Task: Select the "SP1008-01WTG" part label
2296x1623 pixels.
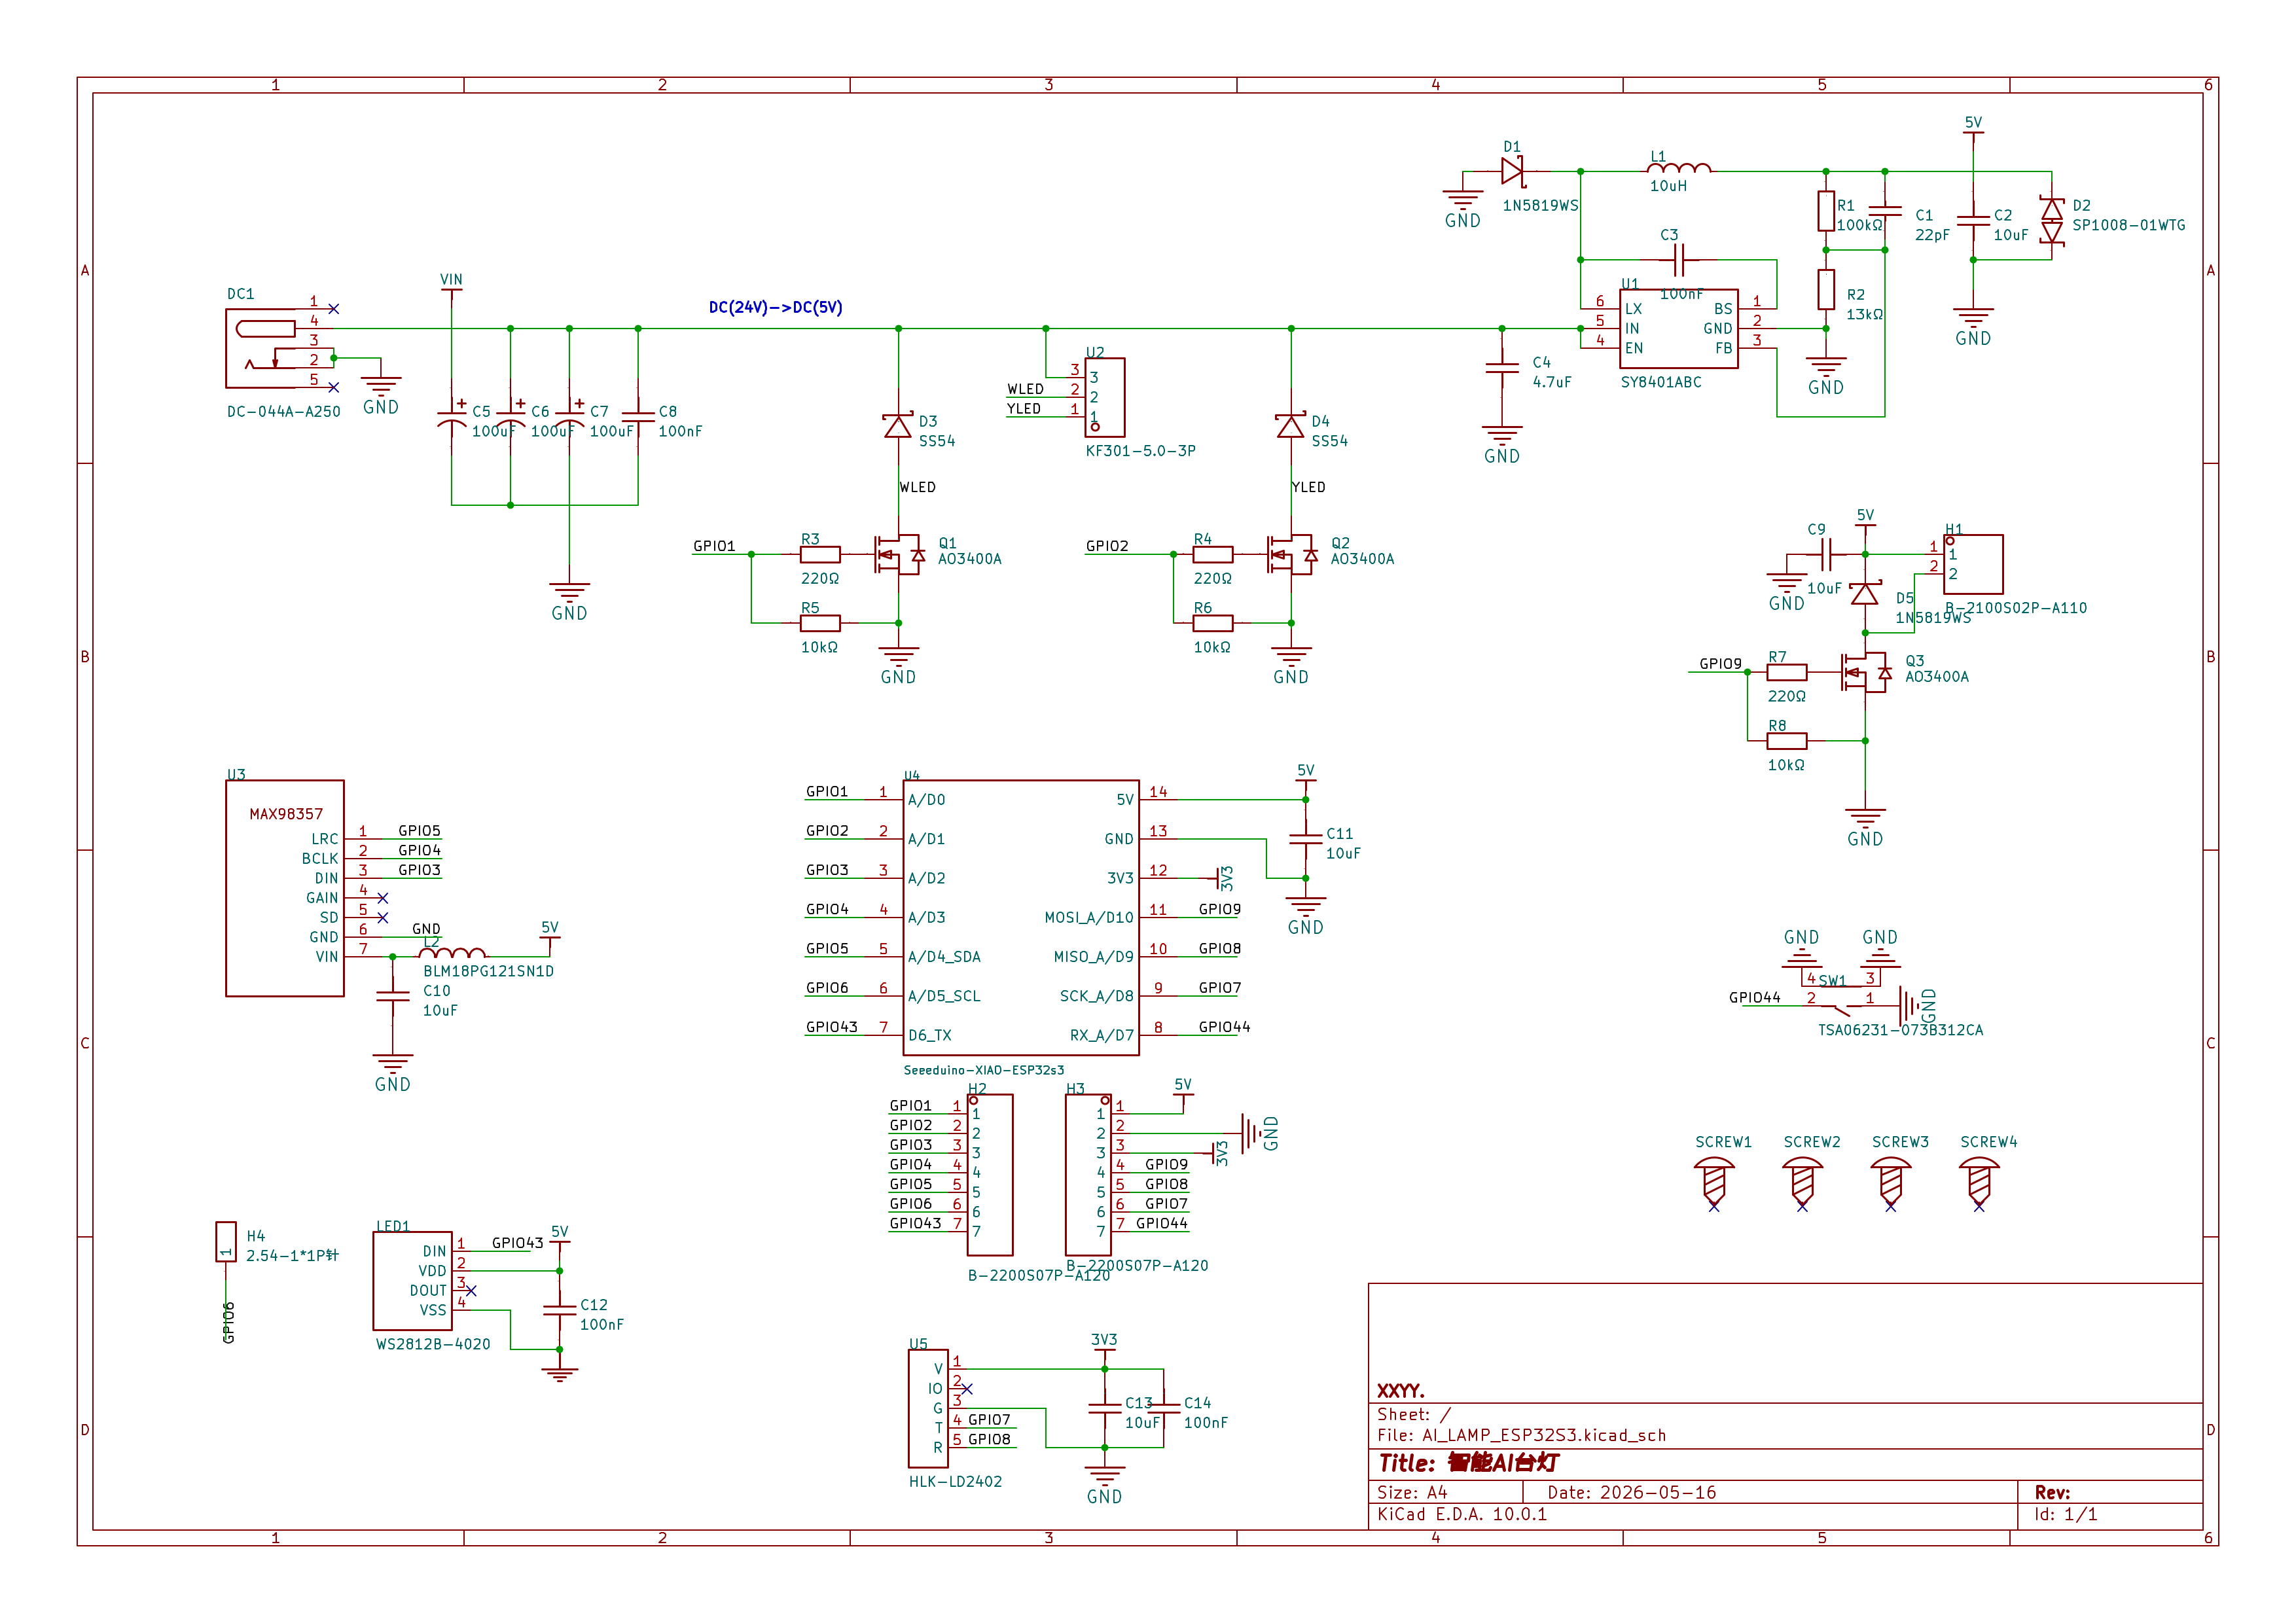Action: (2129, 225)
